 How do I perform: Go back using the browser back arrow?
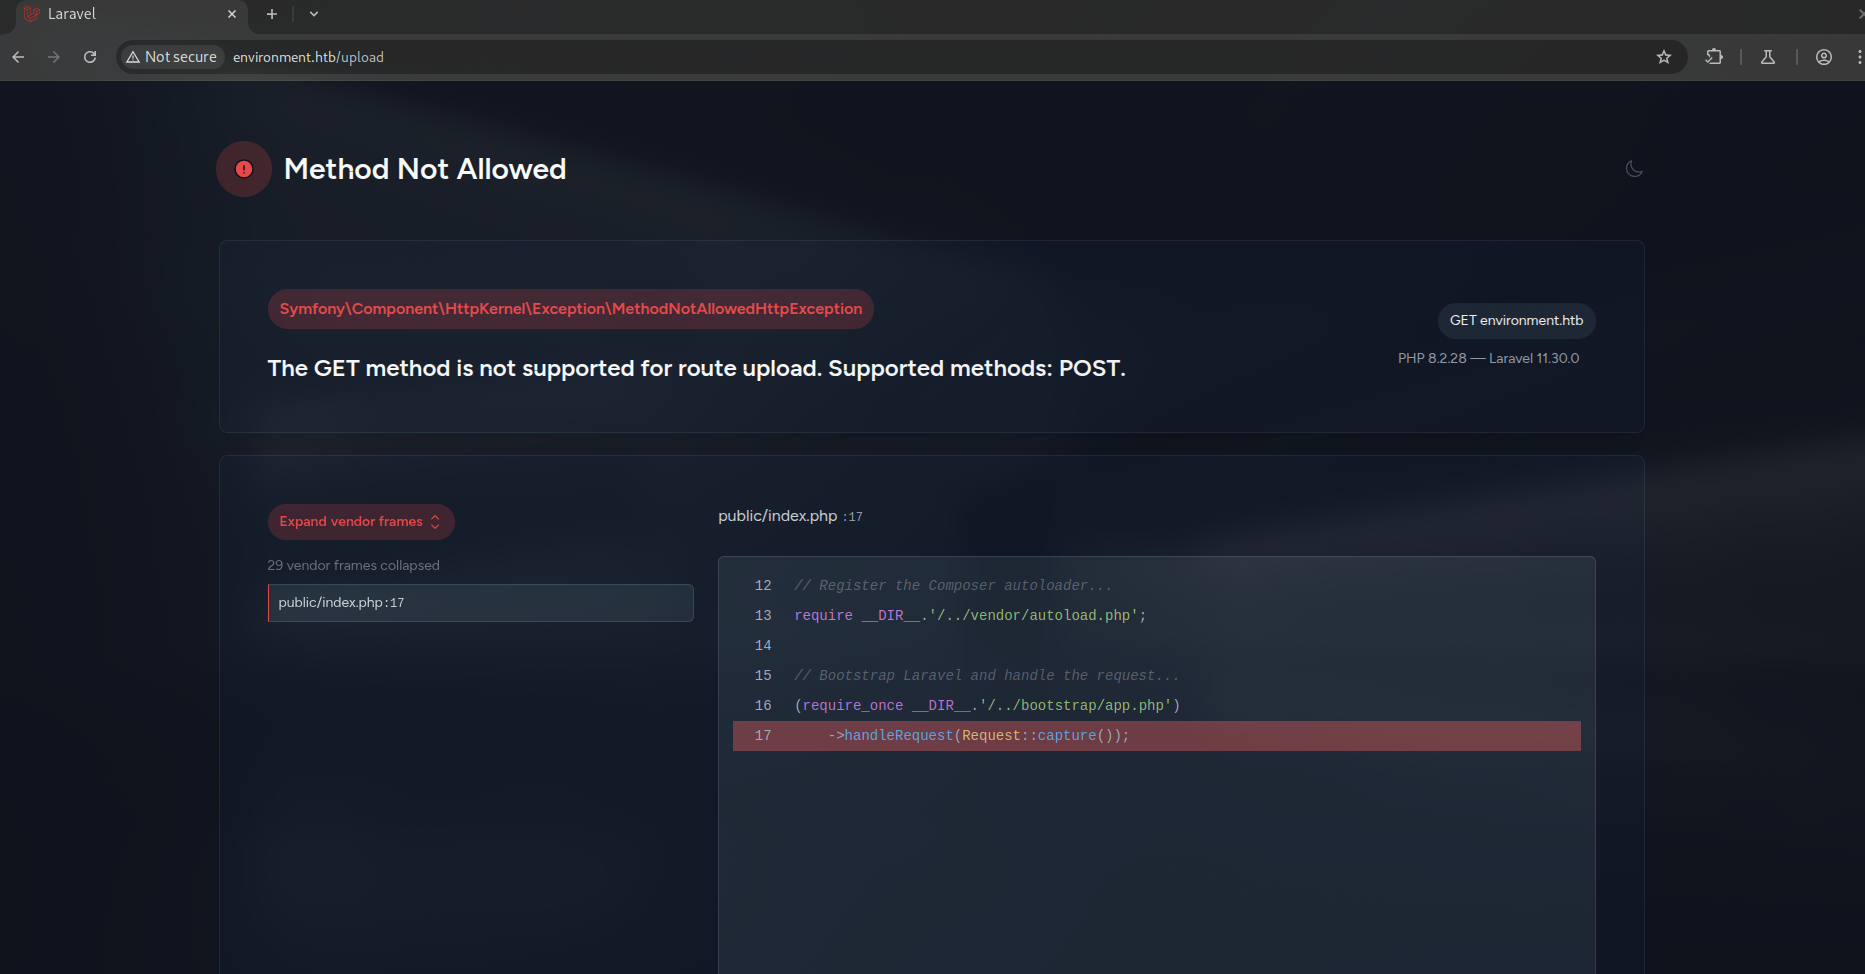click(18, 57)
